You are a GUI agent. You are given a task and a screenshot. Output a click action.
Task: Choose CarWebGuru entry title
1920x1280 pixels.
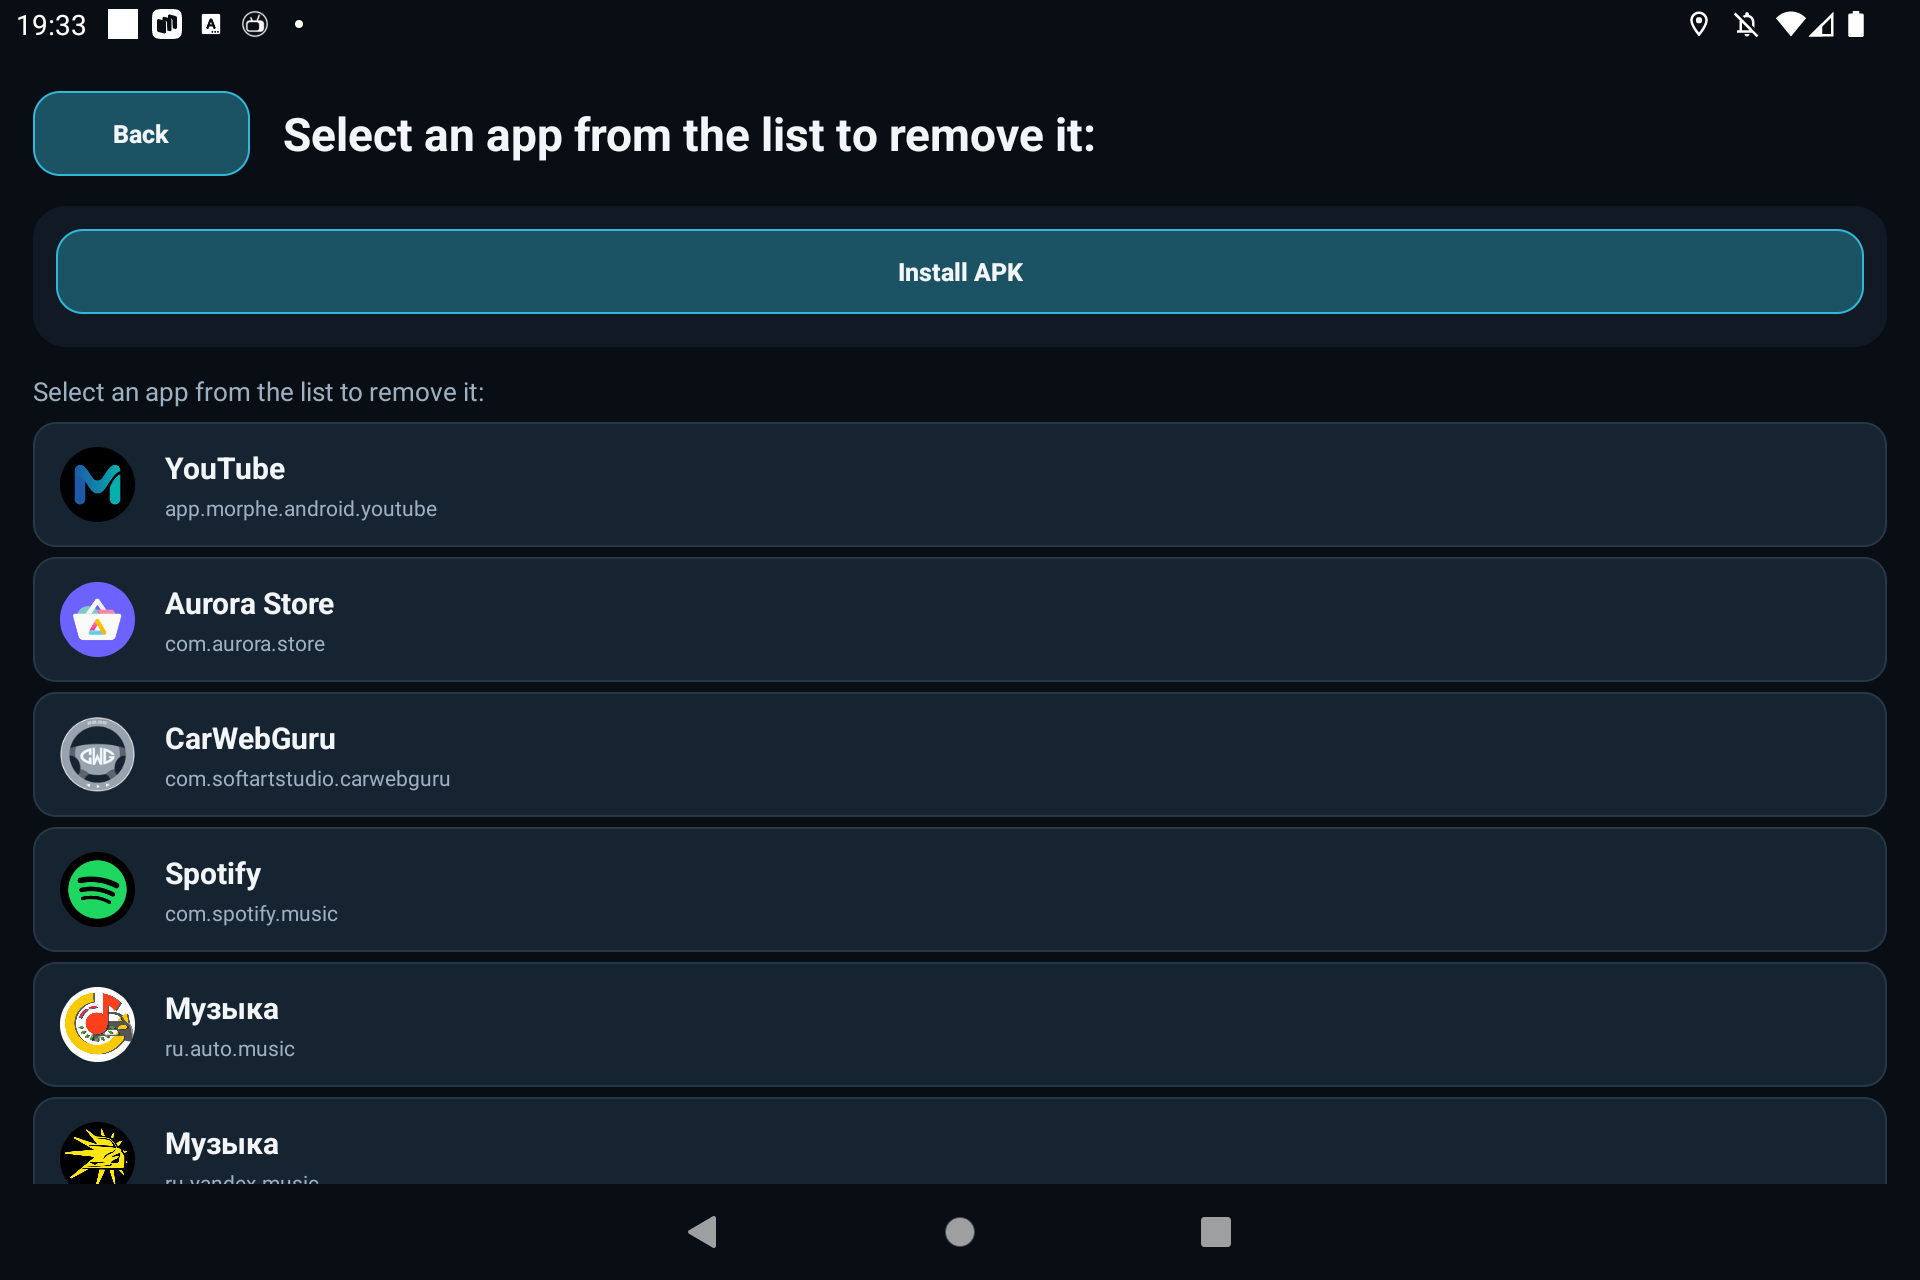pyautogui.click(x=250, y=739)
